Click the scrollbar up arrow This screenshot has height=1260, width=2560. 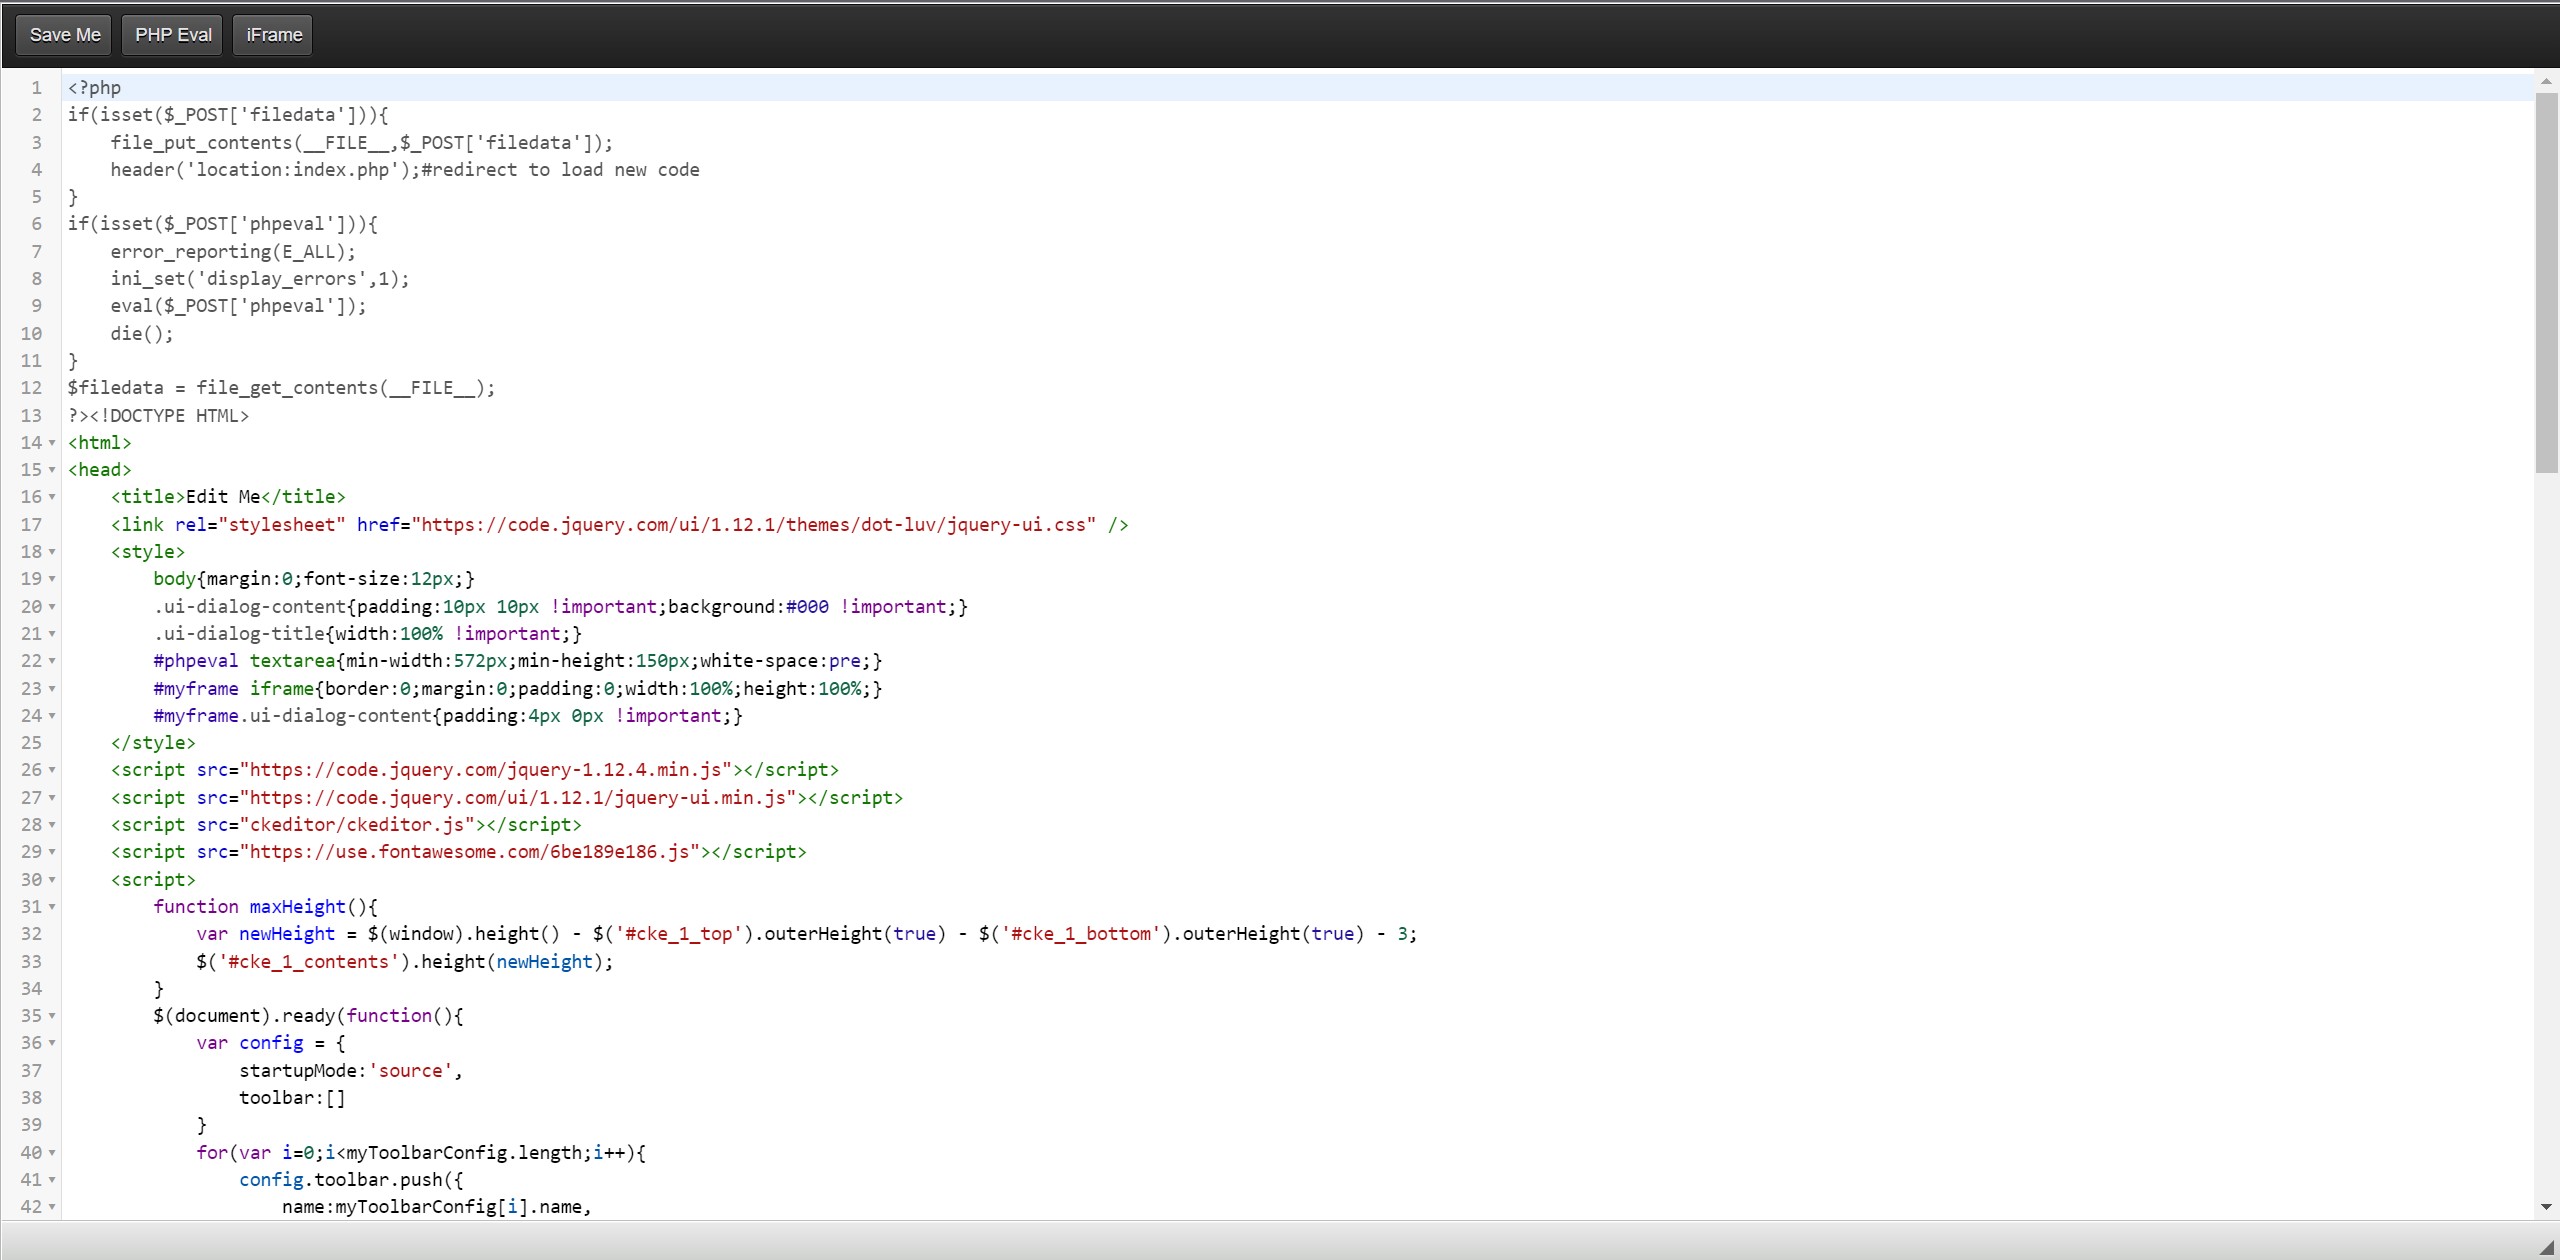pyautogui.click(x=2546, y=82)
